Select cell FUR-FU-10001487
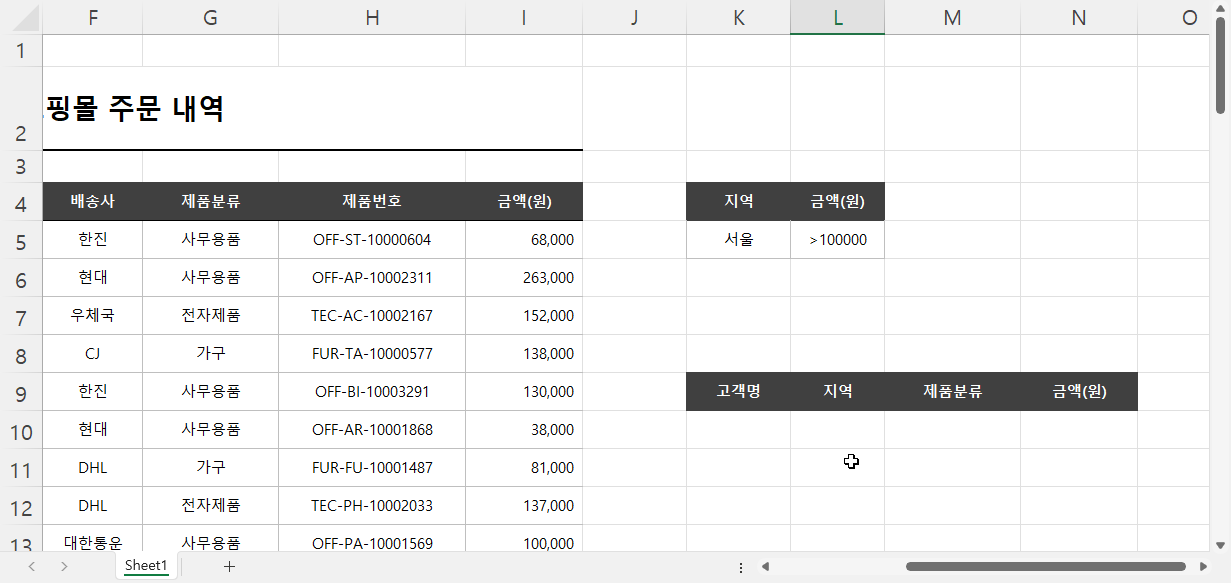Screen dimensions: 1231x583 click(x=372, y=468)
